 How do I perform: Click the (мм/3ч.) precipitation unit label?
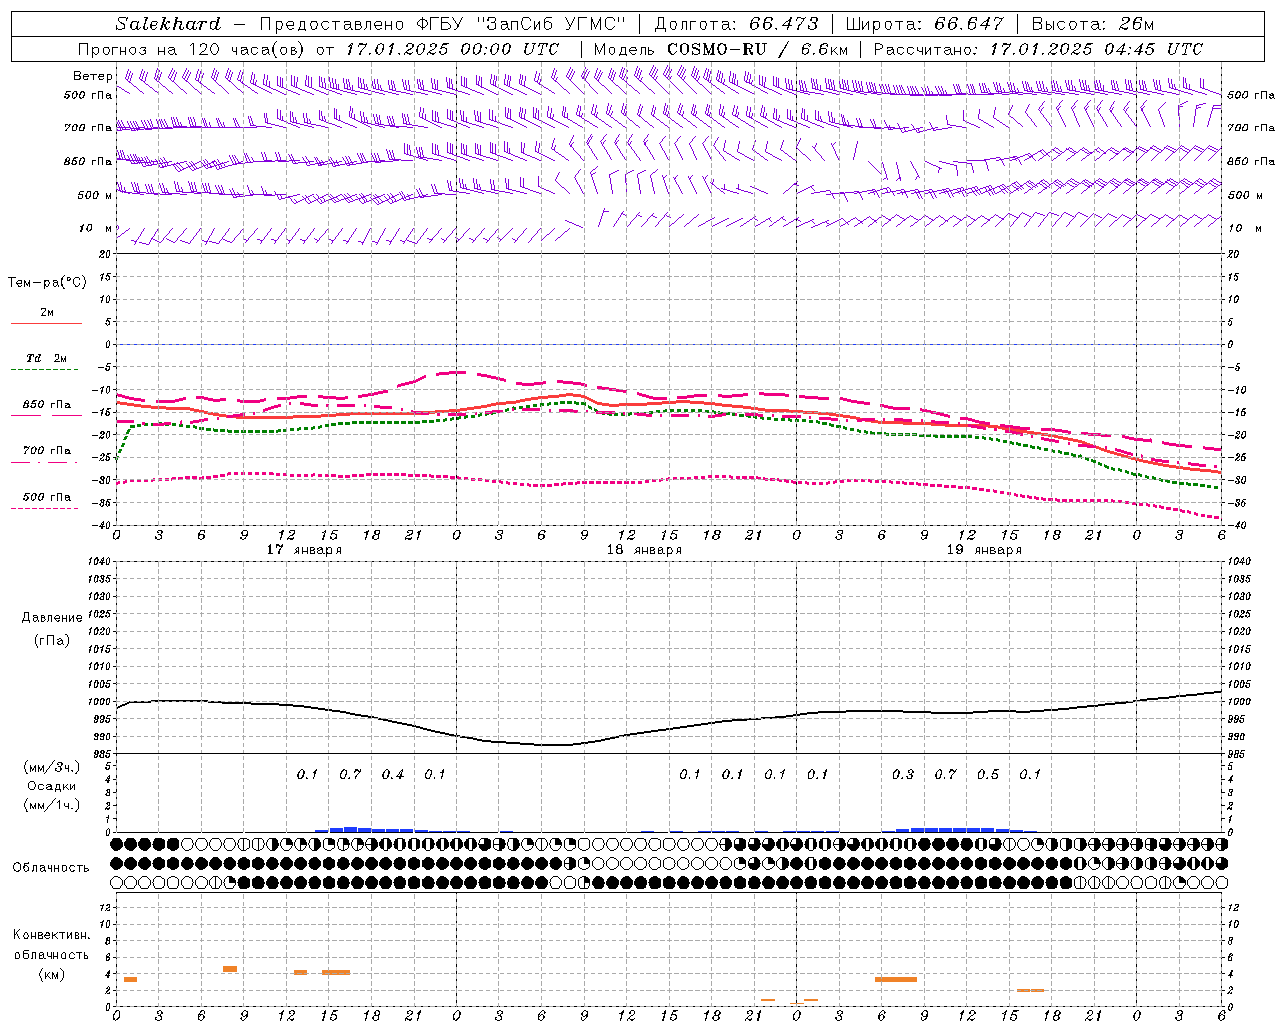52,767
